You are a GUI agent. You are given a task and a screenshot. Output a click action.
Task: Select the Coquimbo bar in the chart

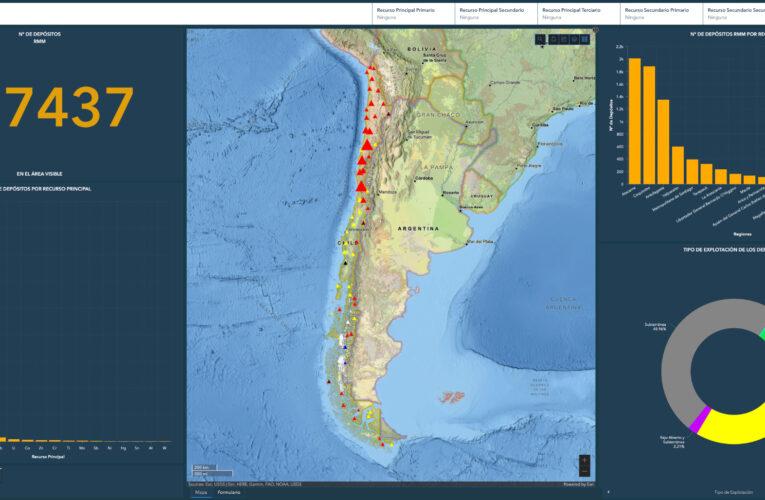coord(649,125)
